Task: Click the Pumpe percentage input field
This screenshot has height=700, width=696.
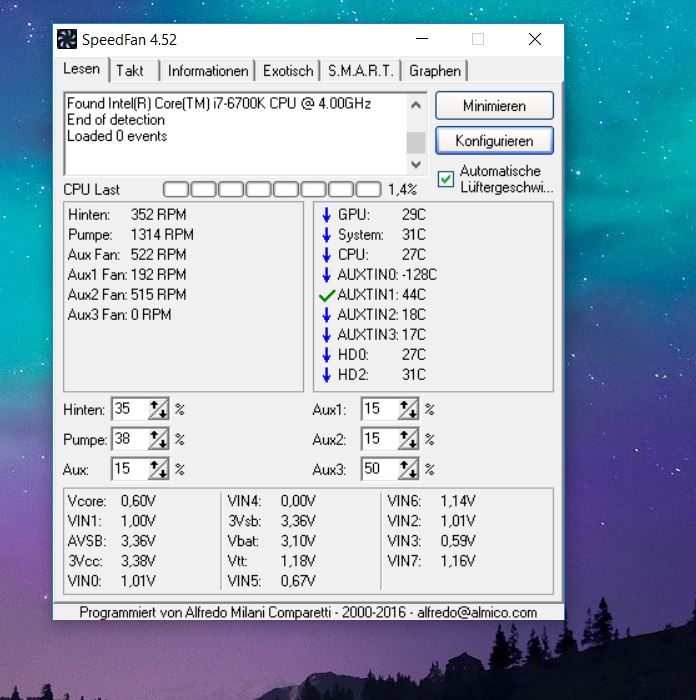Action: coord(129,439)
